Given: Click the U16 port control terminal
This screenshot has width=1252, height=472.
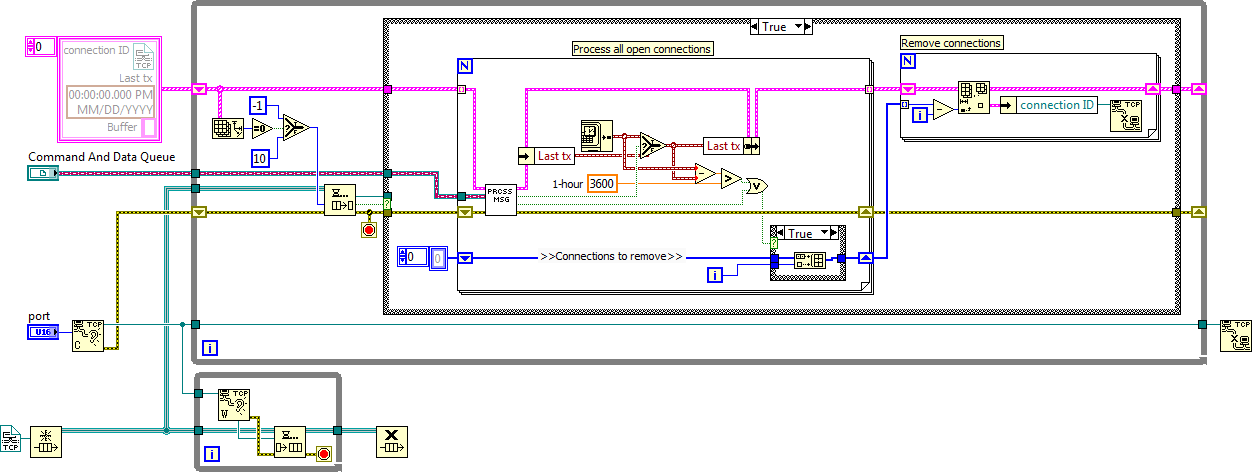Looking at the screenshot, I should 42,332.
